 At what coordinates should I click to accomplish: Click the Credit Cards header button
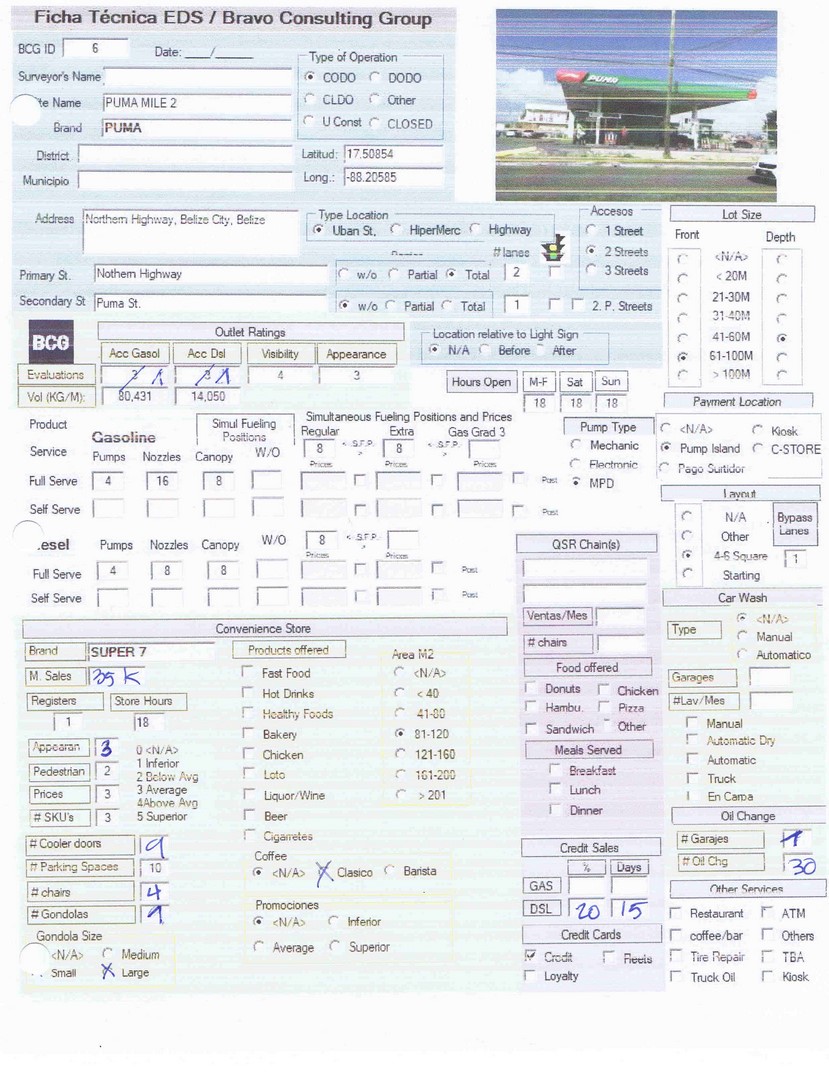point(591,935)
